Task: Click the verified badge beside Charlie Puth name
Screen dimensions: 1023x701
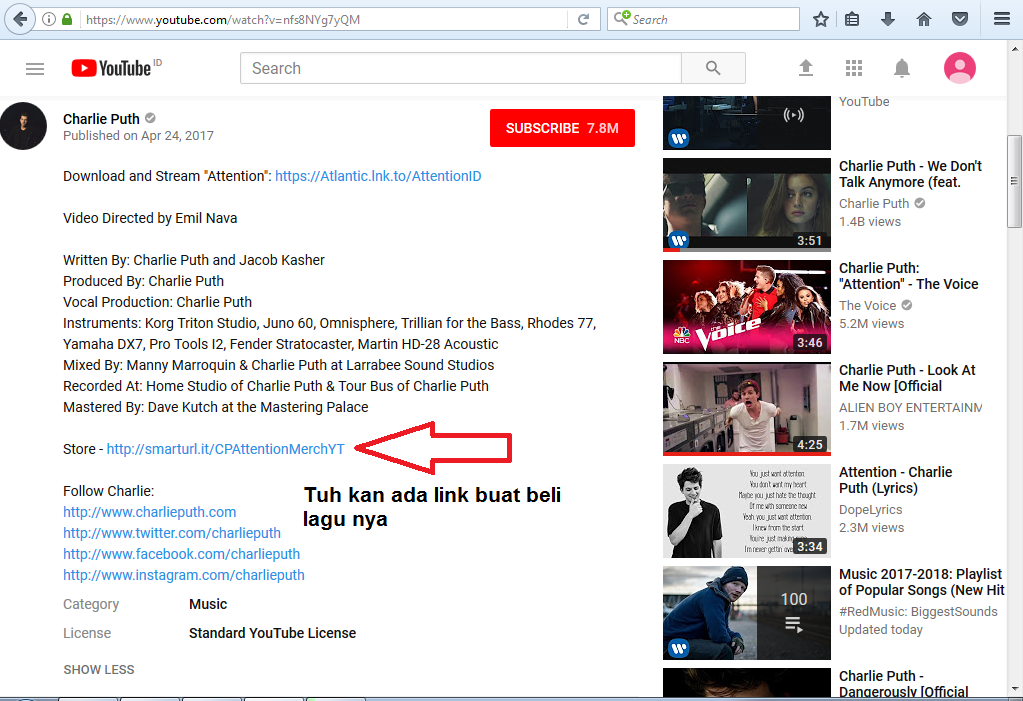Action: 150,118
